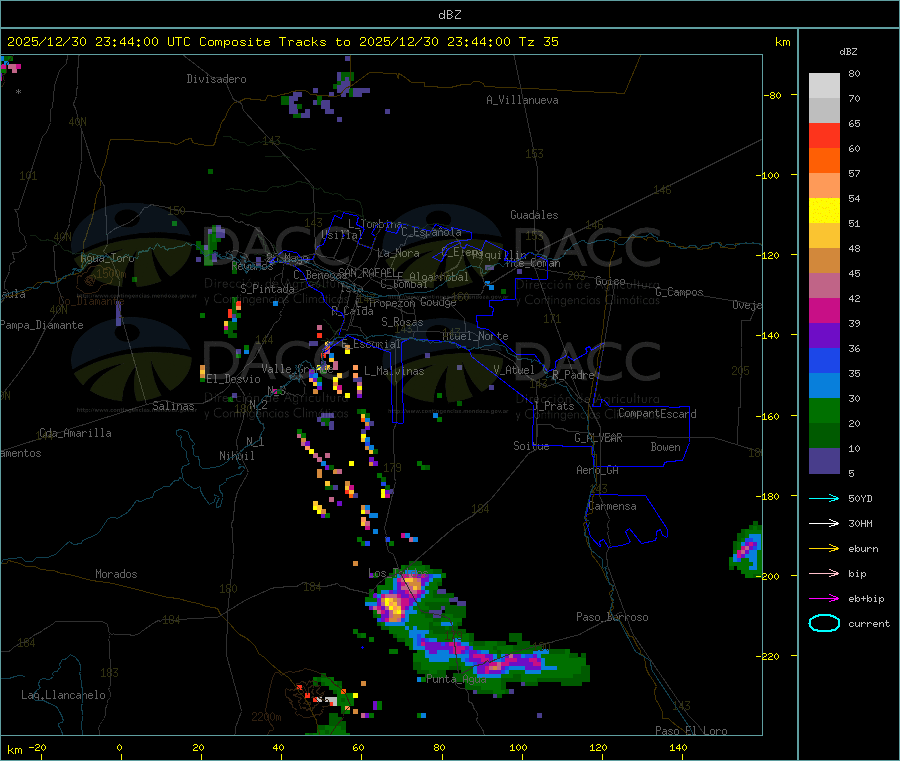The height and width of the screenshot is (761, 900).
Task: Select the 'Guadales' place label
Action: pyautogui.click(x=534, y=215)
